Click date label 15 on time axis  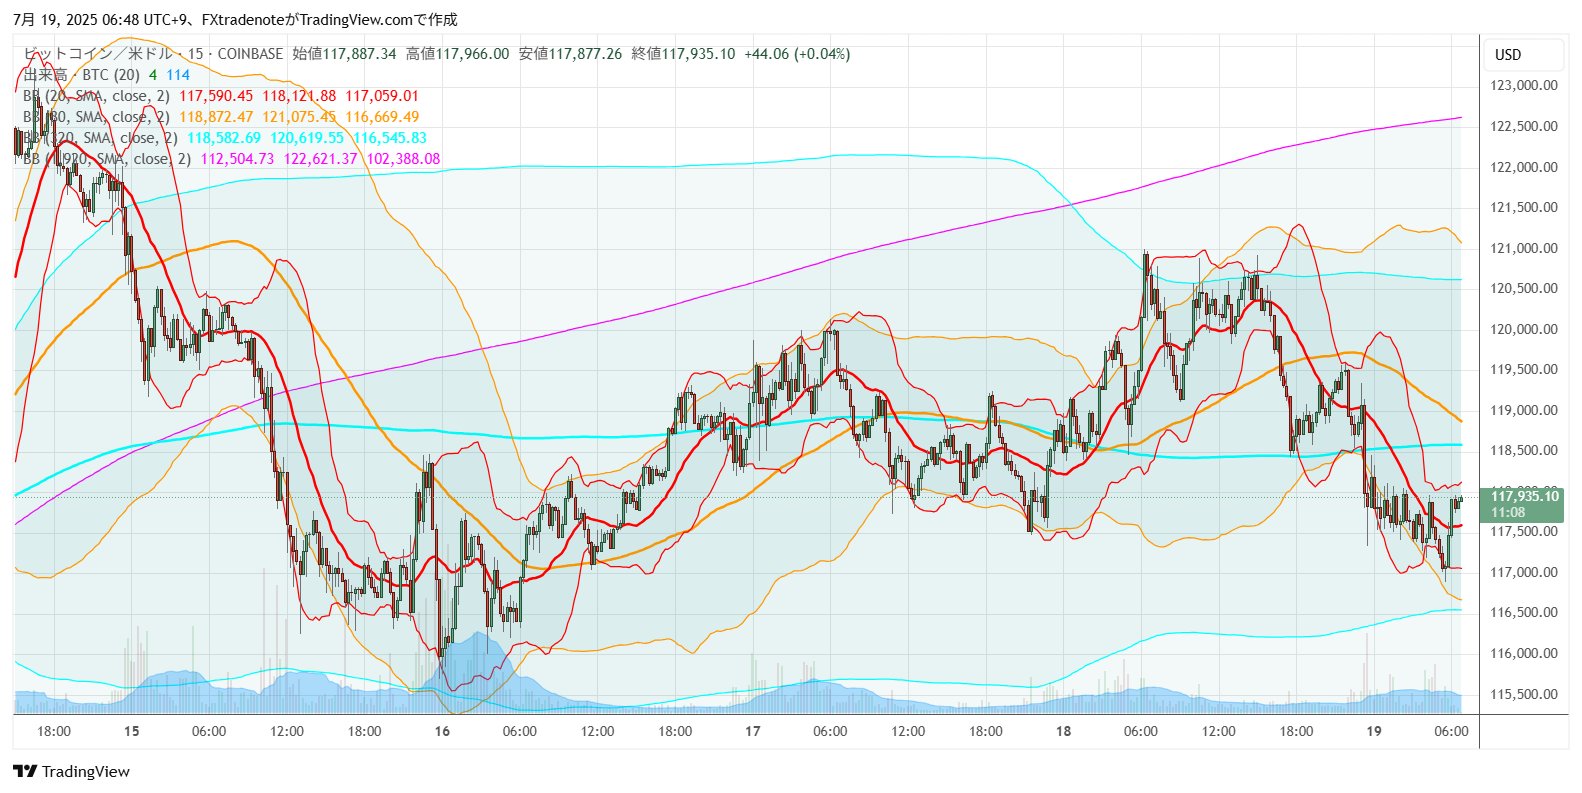coord(132,731)
